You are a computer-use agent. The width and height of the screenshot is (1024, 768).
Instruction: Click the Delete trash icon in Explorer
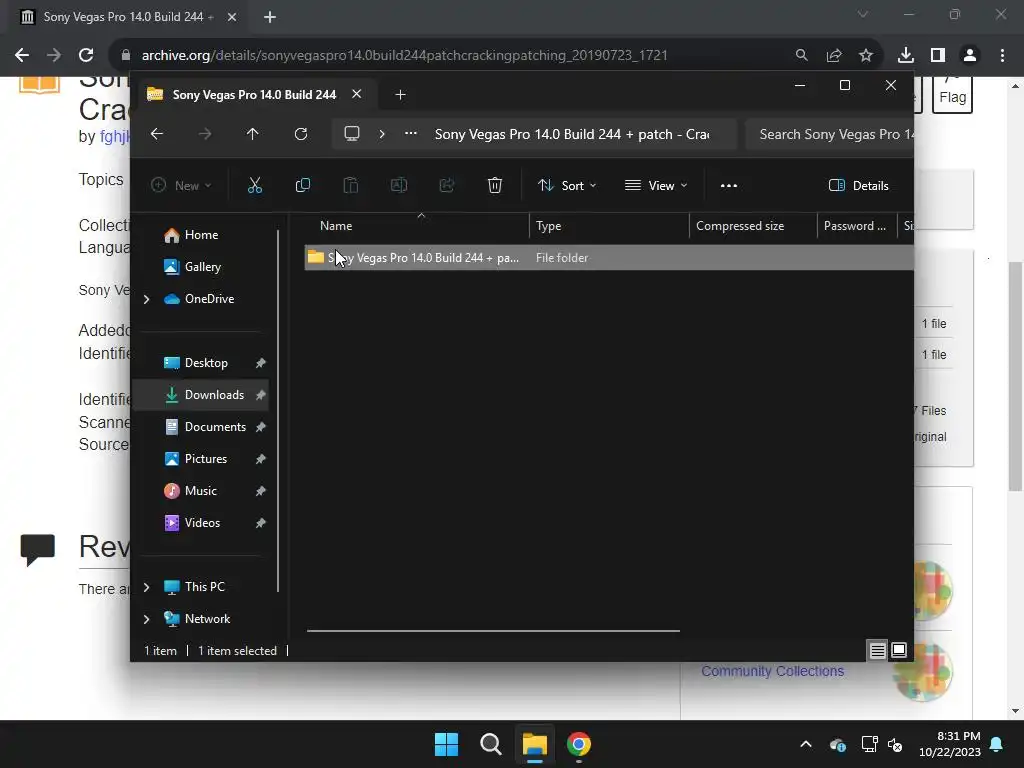click(x=494, y=185)
